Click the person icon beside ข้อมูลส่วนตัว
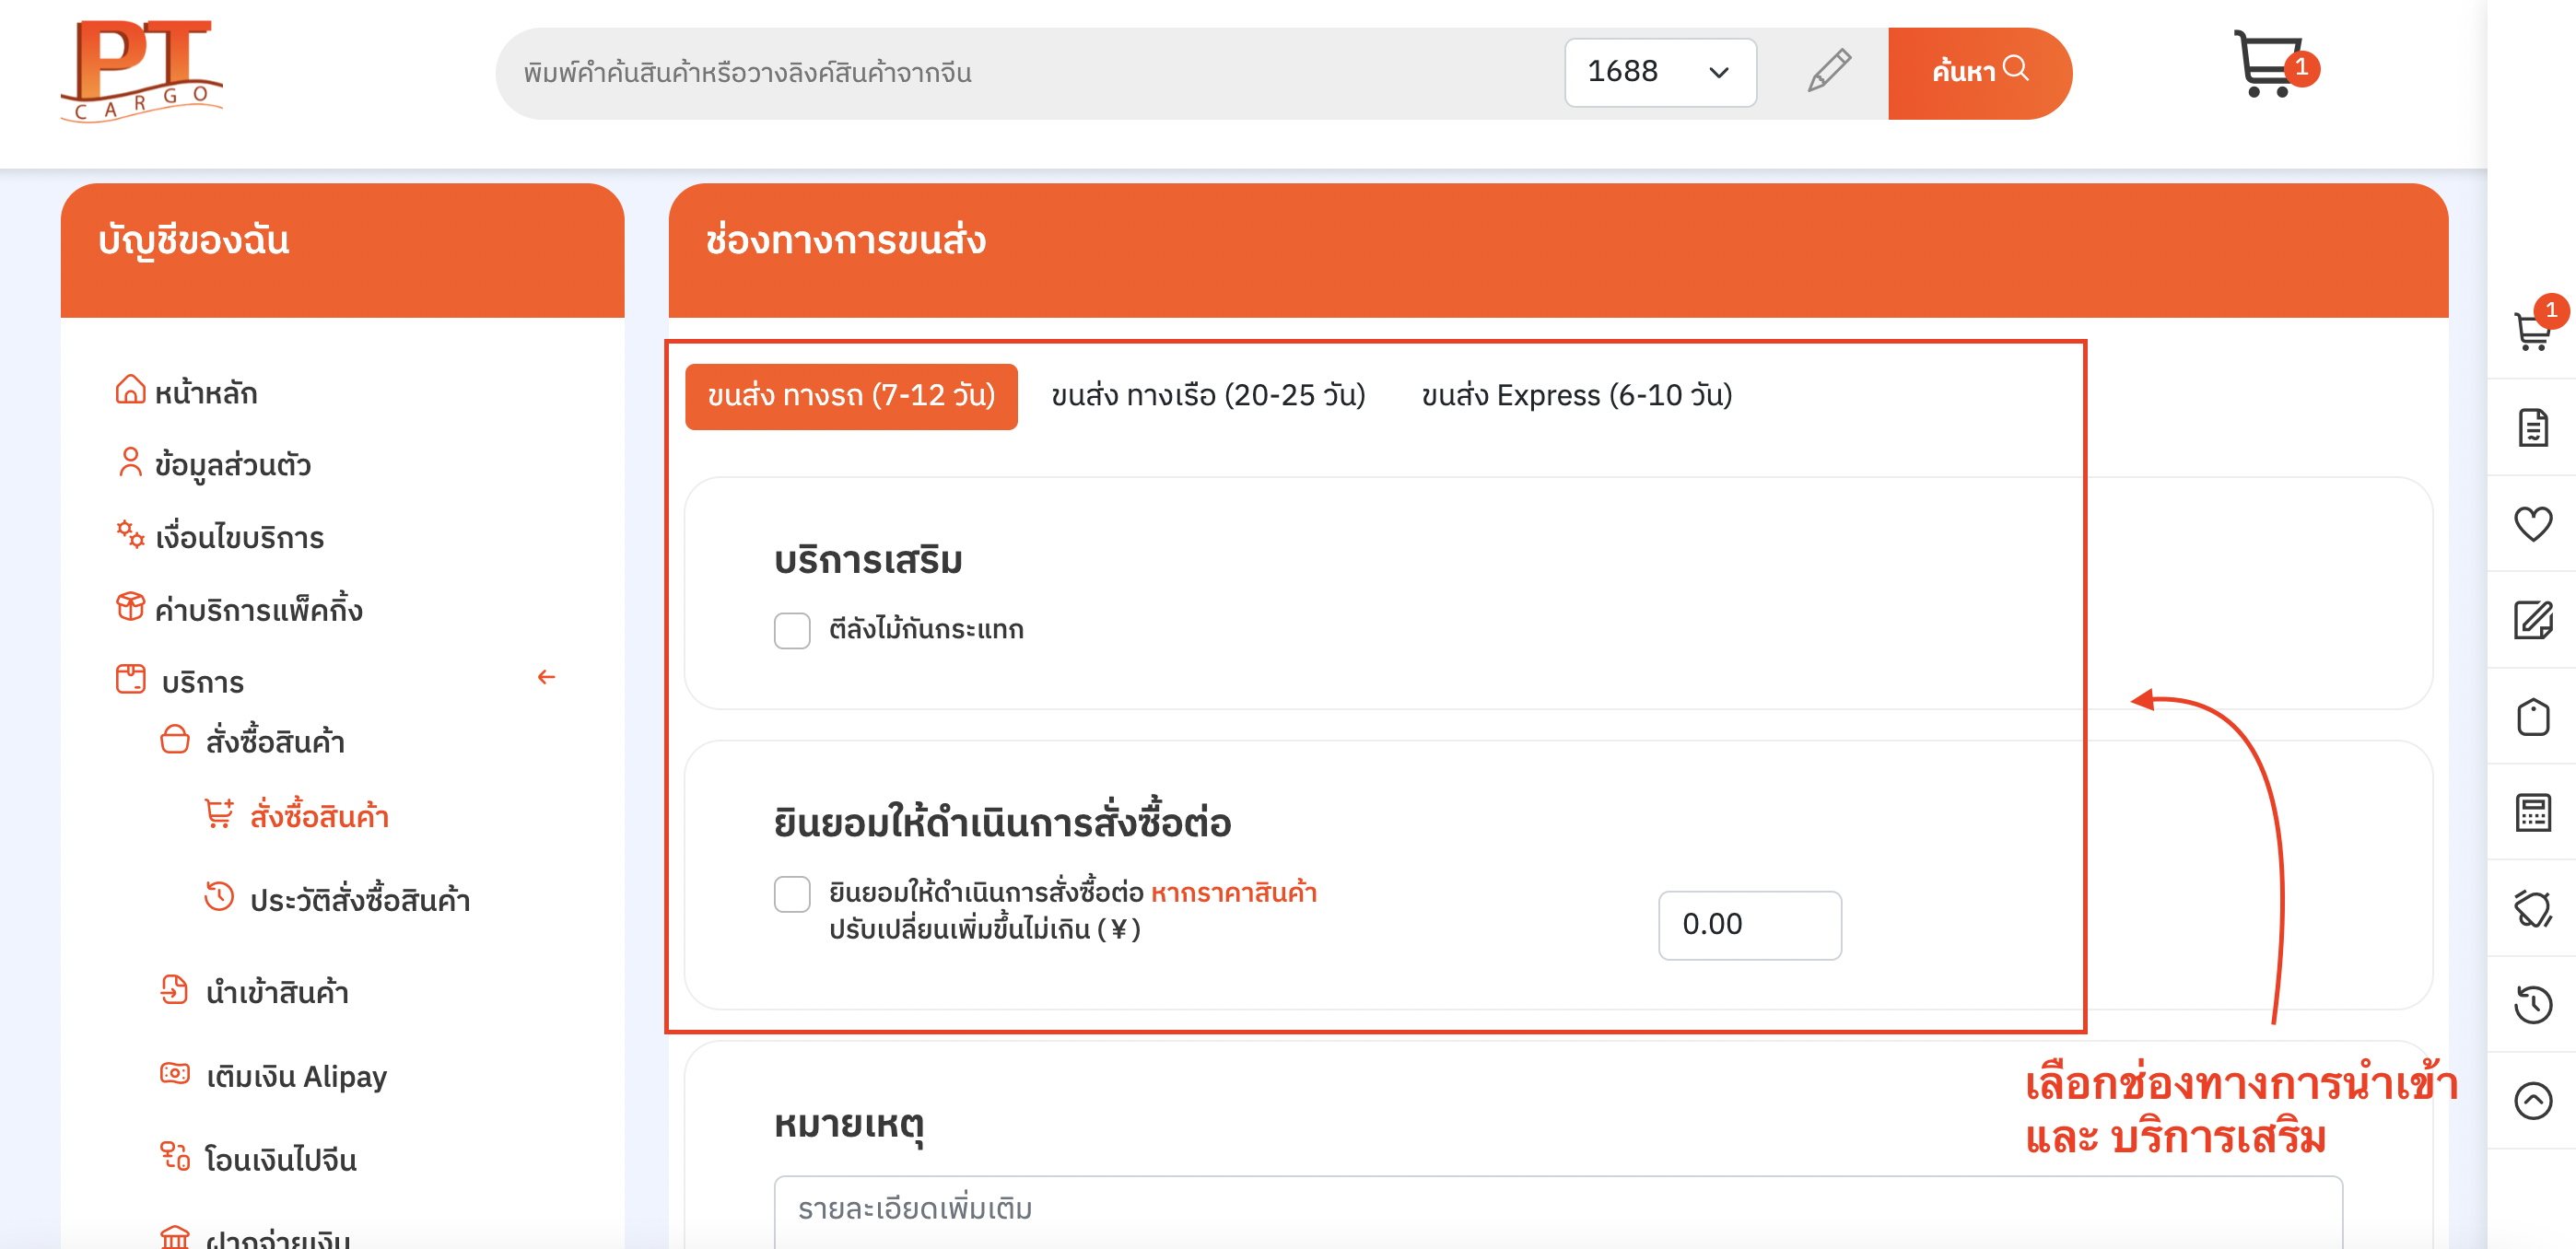This screenshot has height=1249, width=2576. click(x=130, y=462)
